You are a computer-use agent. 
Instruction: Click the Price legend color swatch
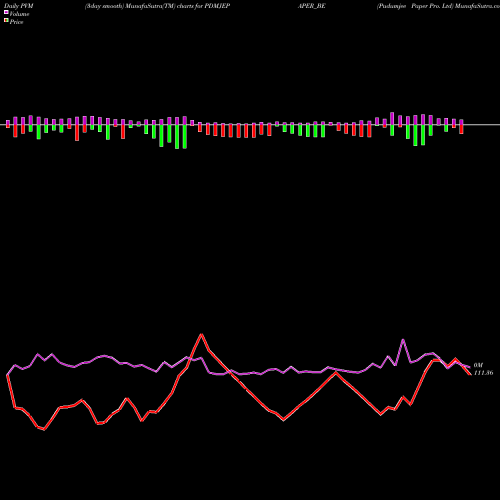pyautogui.click(x=6, y=21)
